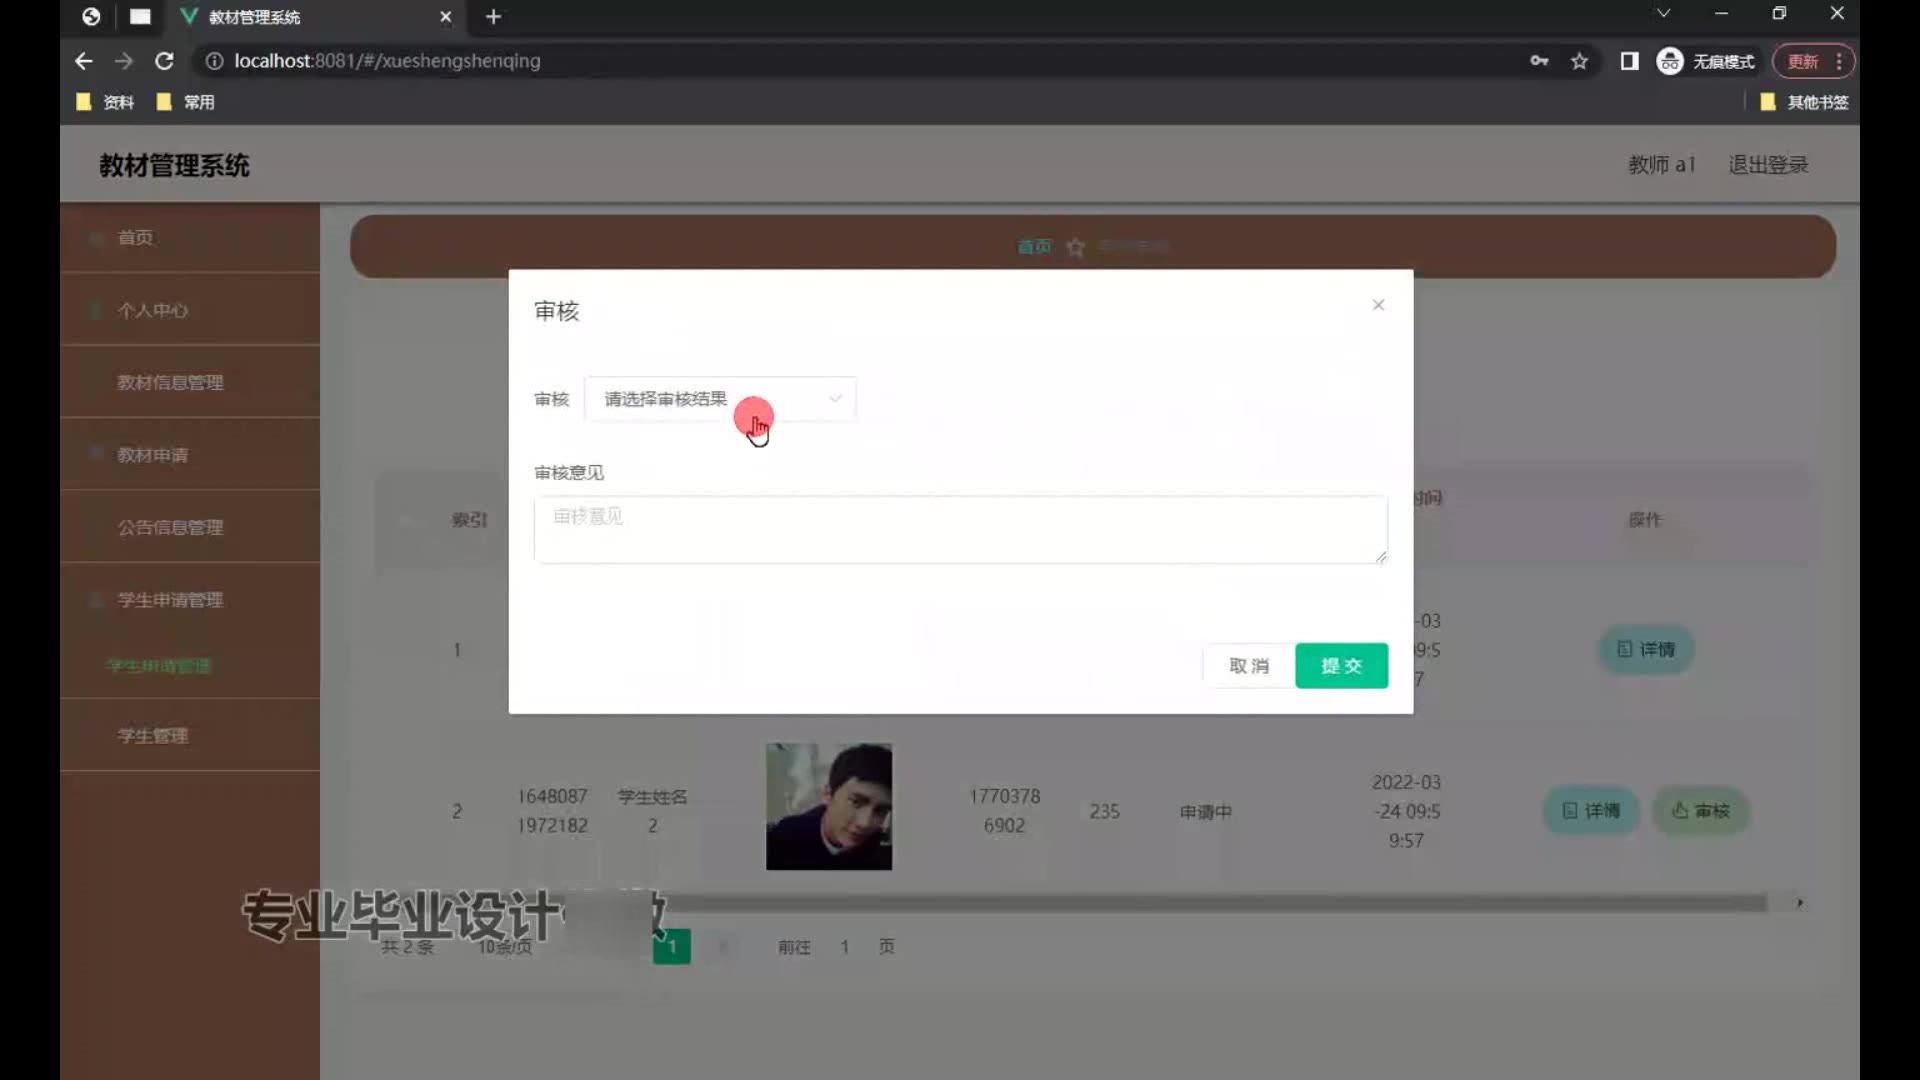Click the scrollbar right arrow
The image size is (1920, 1080).
(x=1800, y=903)
